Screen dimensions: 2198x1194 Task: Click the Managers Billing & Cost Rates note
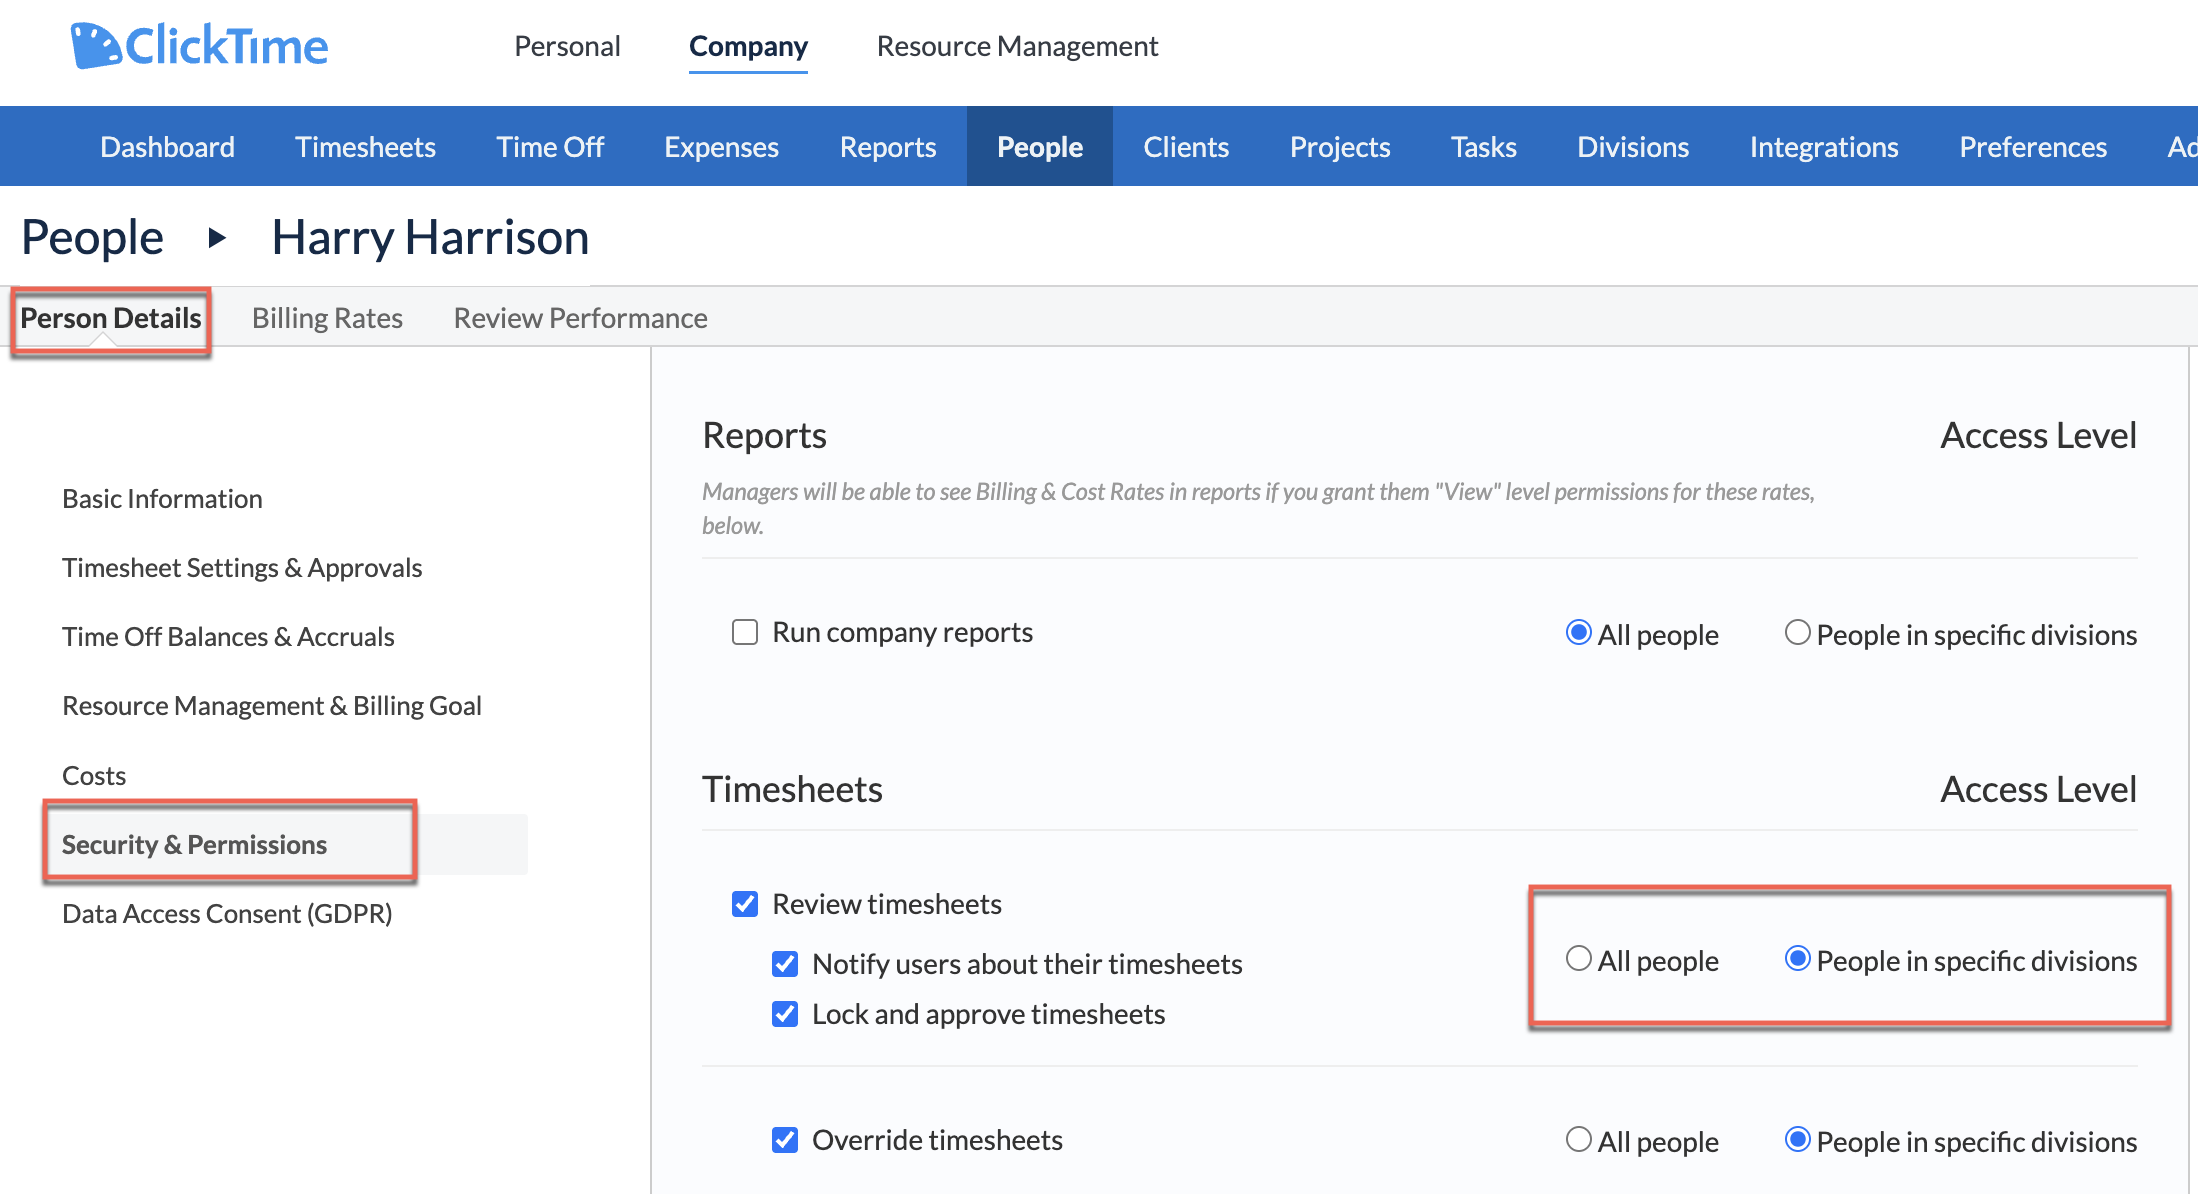pyautogui.click(x=1258, y=508)
